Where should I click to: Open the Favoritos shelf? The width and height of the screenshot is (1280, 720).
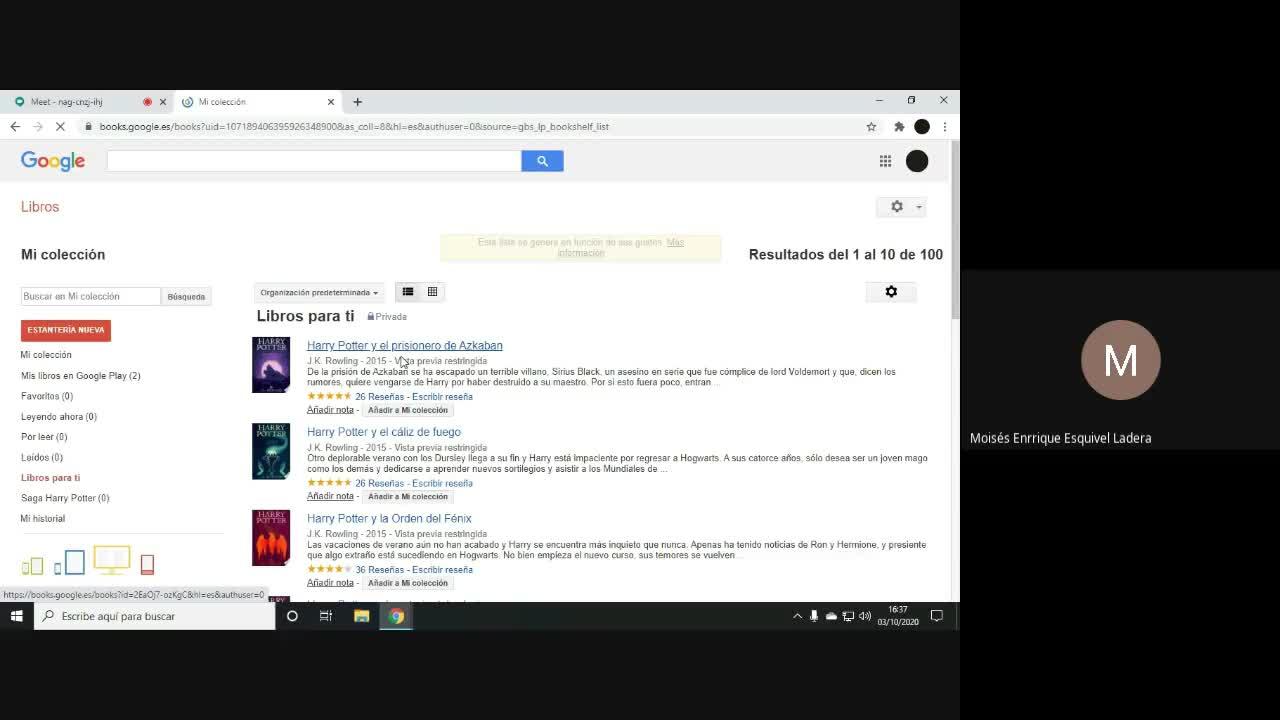[47, 396]
